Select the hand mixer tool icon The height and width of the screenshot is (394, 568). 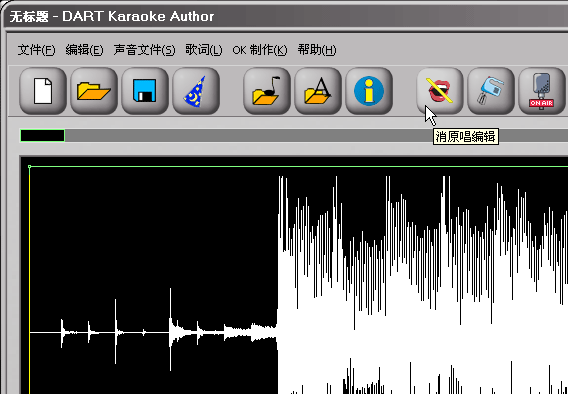(491, 91)
